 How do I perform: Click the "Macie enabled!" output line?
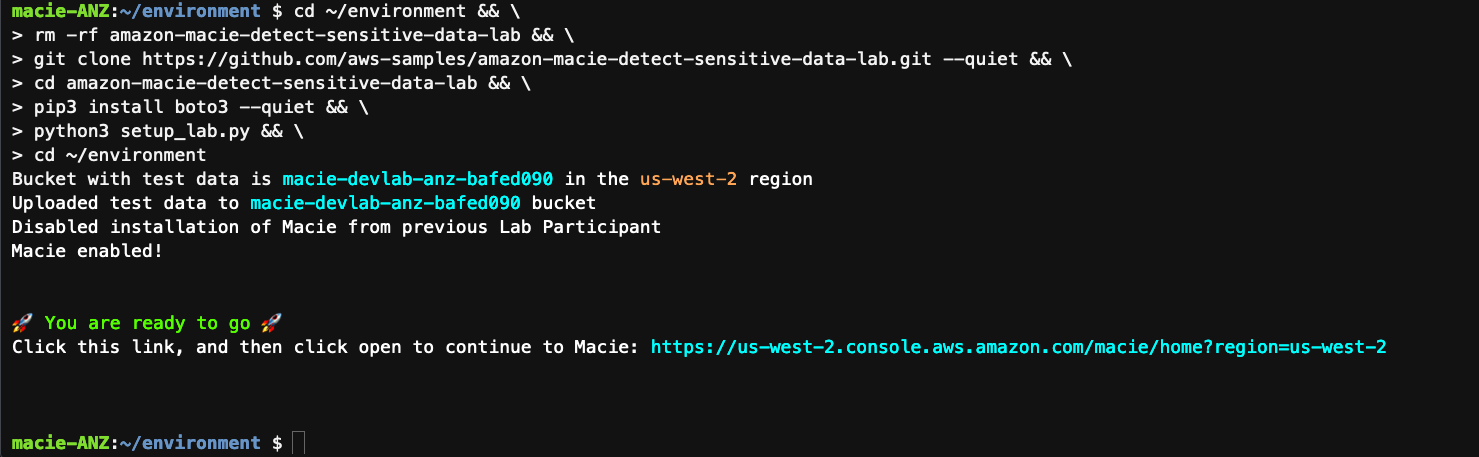point(87,251)
